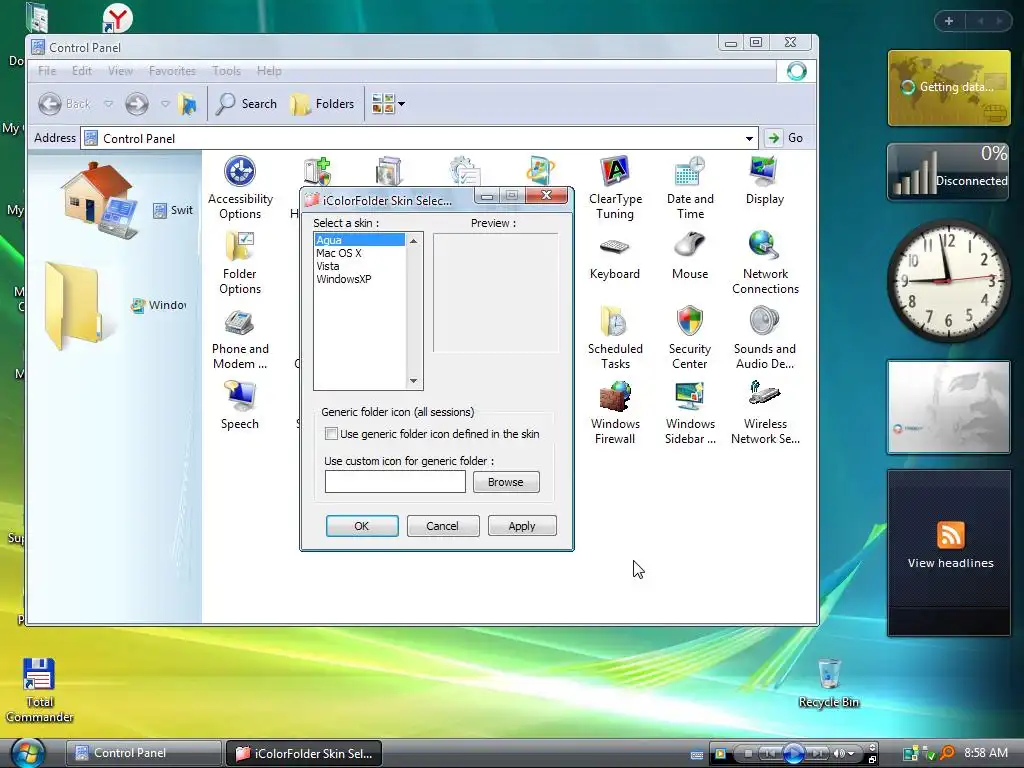1024x768 pixels.
Task: Expand the Address bar dropdown
Action: [749, 138]
